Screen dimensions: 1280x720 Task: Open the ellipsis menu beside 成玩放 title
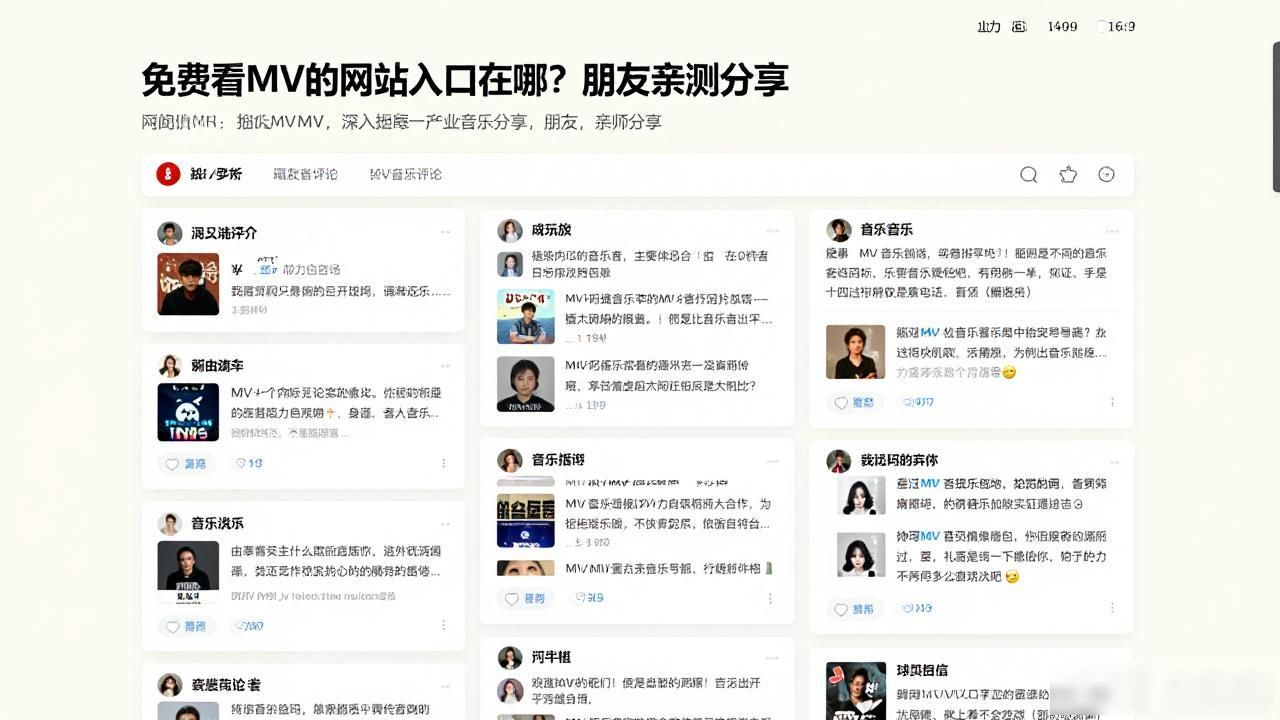point(772,229)
